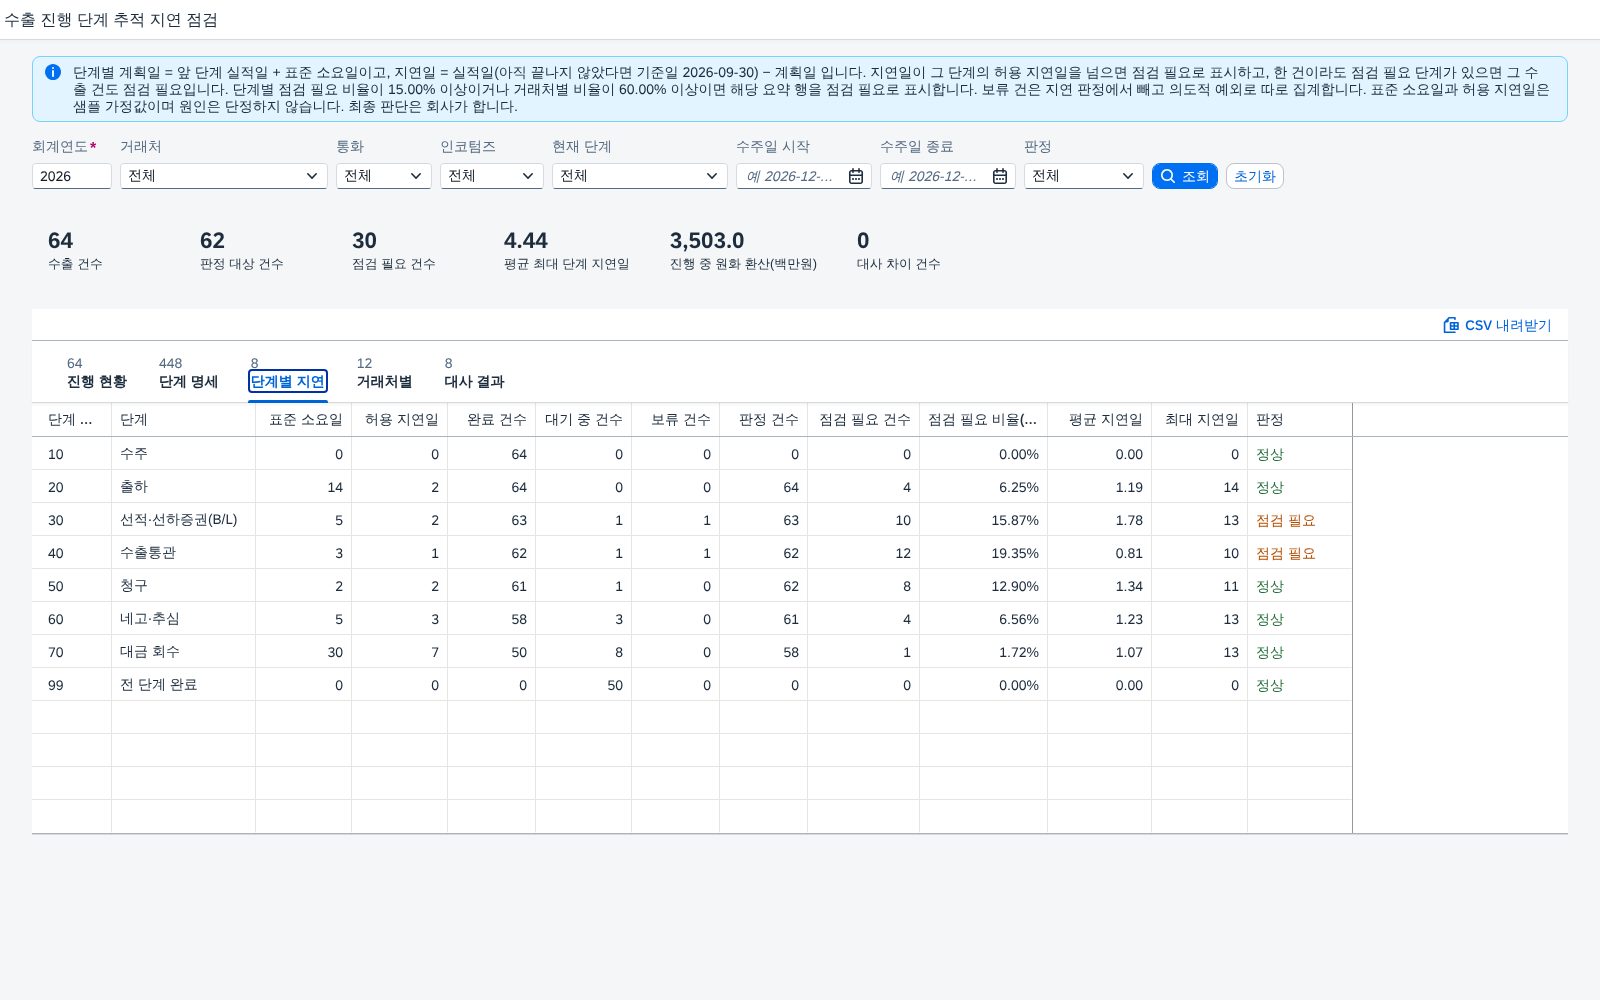Click the calendar icon for 수주일 시작

coord(856,176)
